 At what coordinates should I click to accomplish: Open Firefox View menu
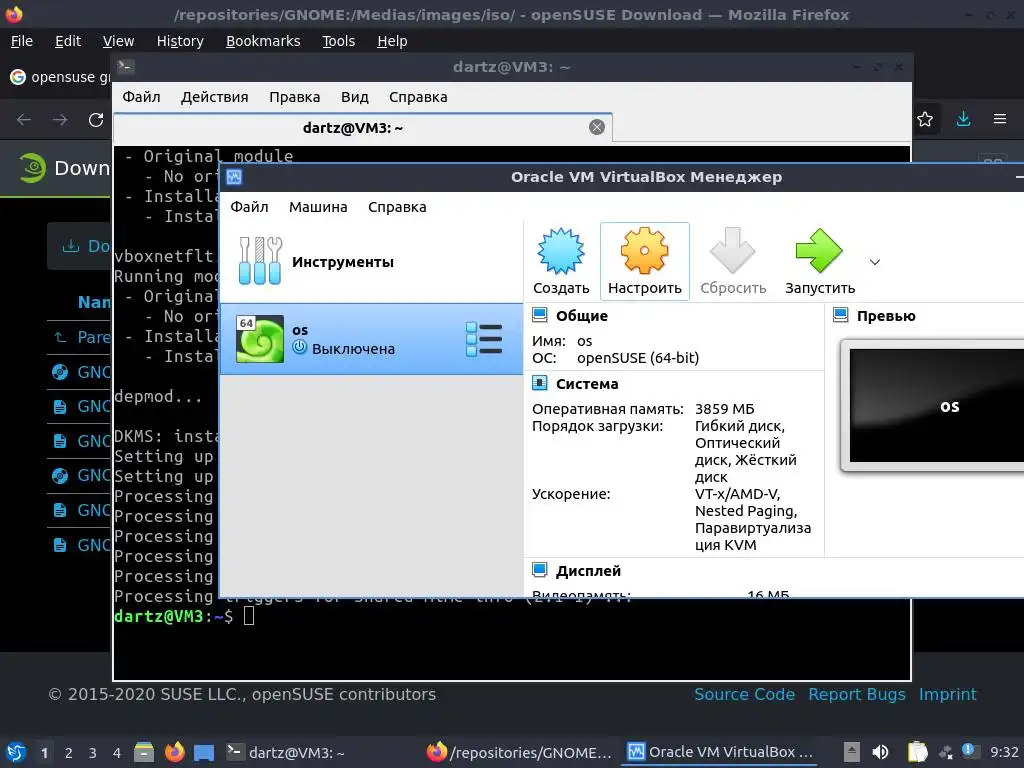[118, 41]
